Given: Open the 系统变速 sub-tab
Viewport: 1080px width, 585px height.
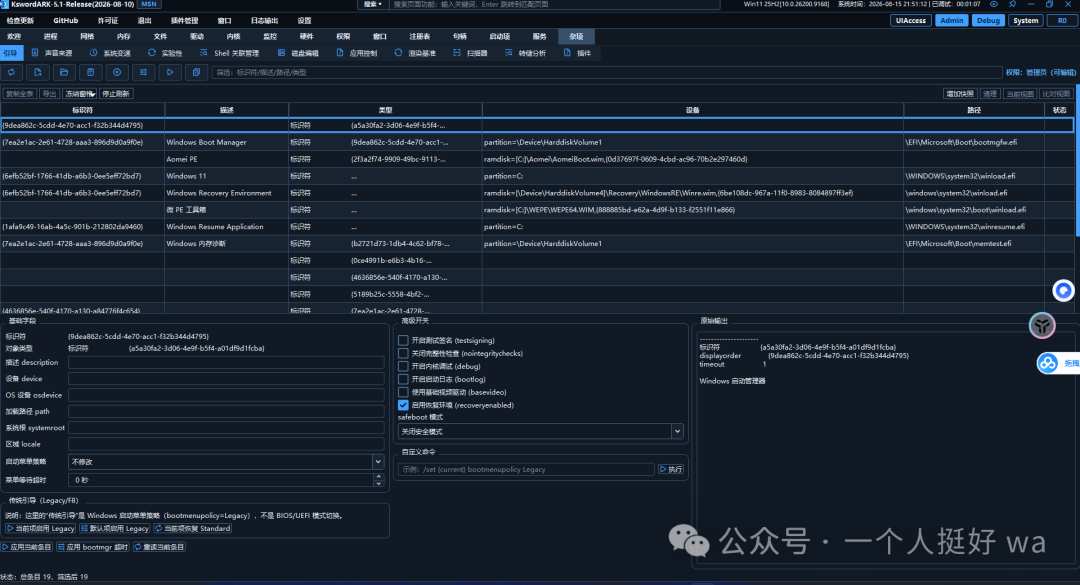Looking at the screenshot, I should tap(110, 53).
